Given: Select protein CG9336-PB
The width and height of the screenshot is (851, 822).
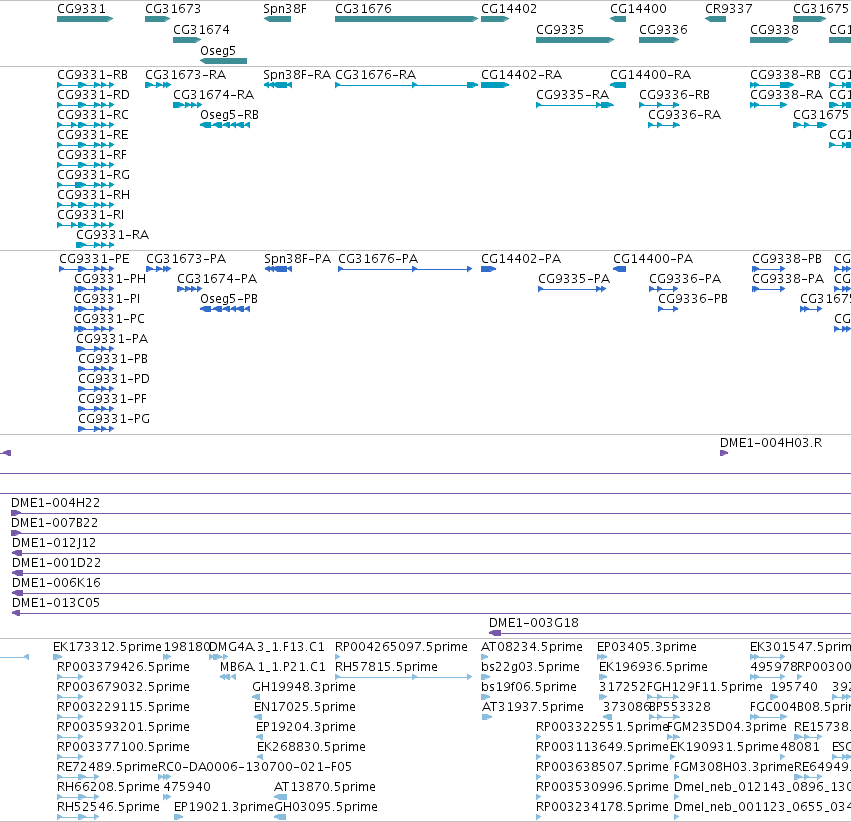Looking at the screenshot, I should tap(668, 309).
